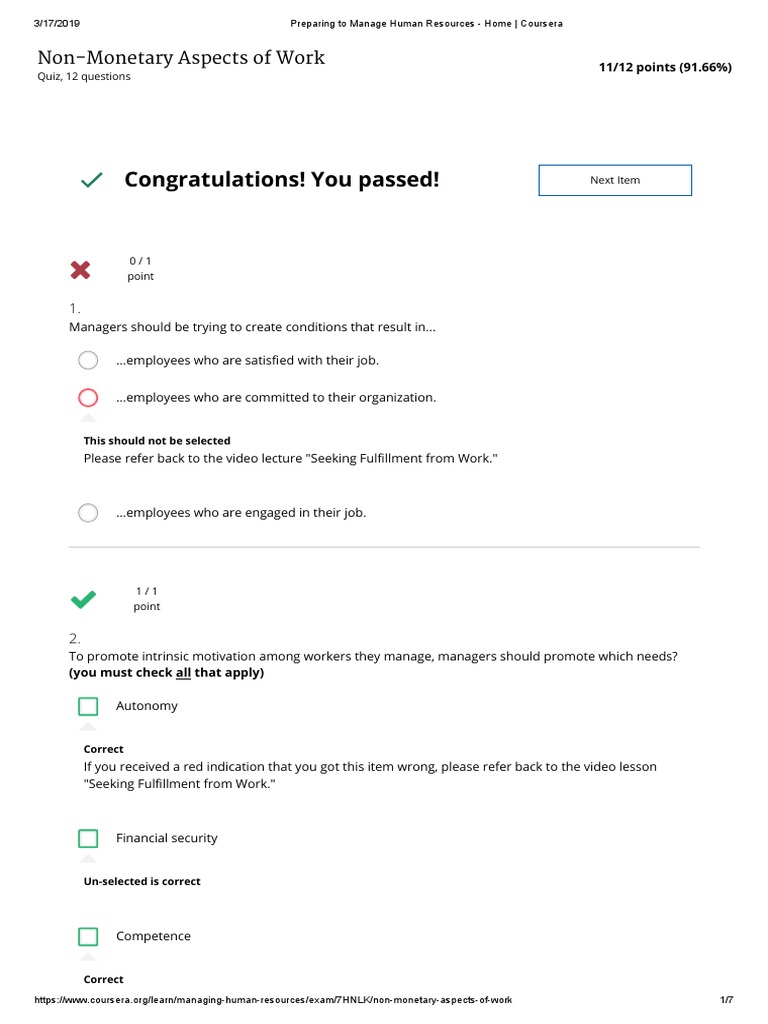
Task: Click the Next Item button
Action: (x=615, y=180)
